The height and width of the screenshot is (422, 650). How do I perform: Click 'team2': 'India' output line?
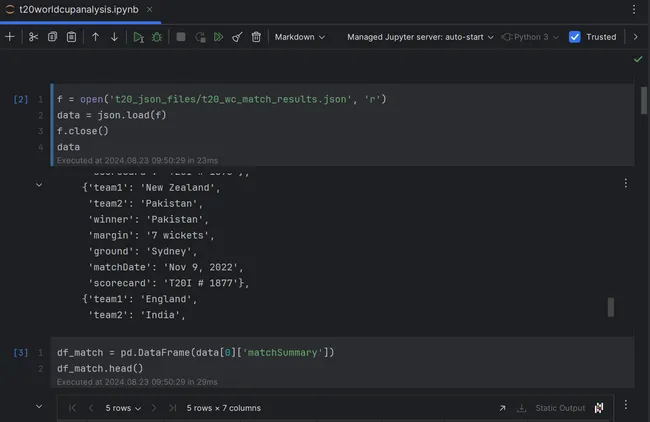click(x=136, y=315)
